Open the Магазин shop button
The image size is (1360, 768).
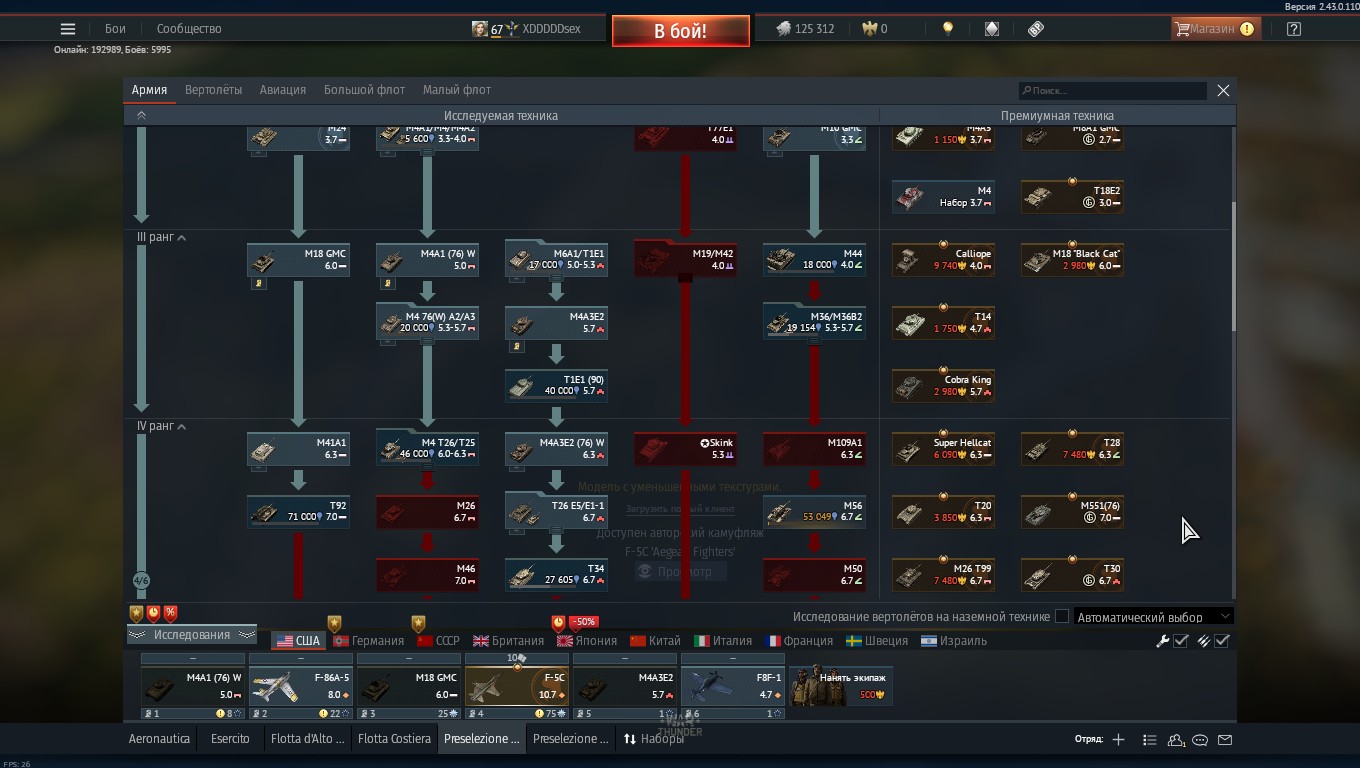coord(1214,29)
